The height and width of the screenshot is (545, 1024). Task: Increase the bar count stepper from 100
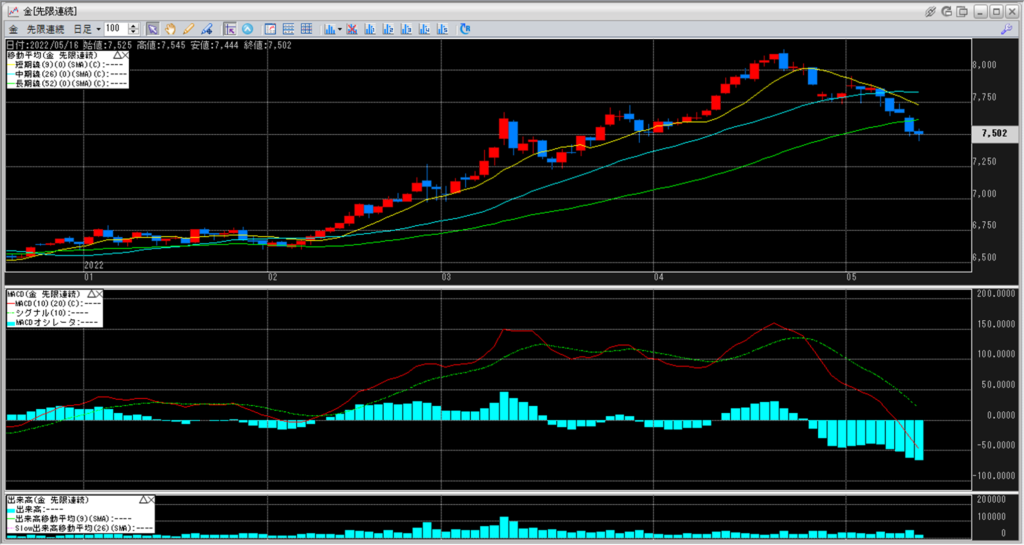pos(133,26)
